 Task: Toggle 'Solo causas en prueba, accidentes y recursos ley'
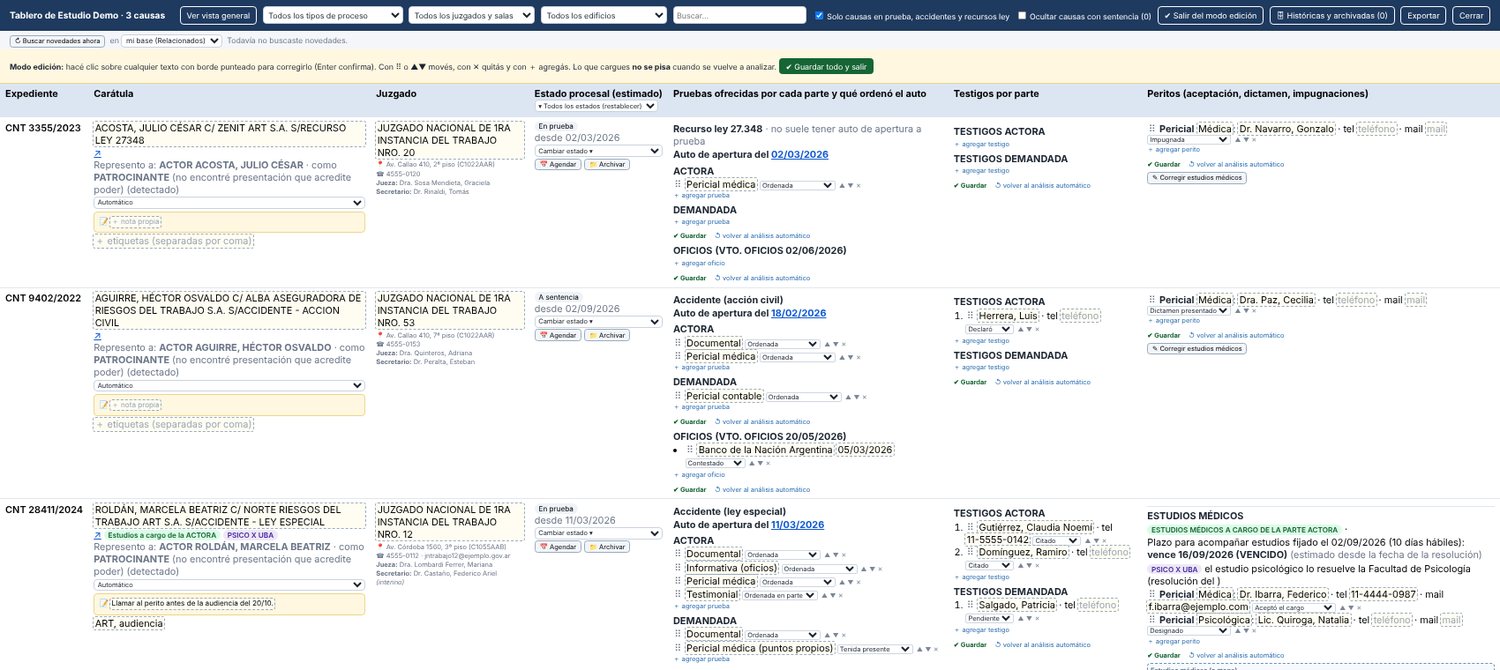820,16
